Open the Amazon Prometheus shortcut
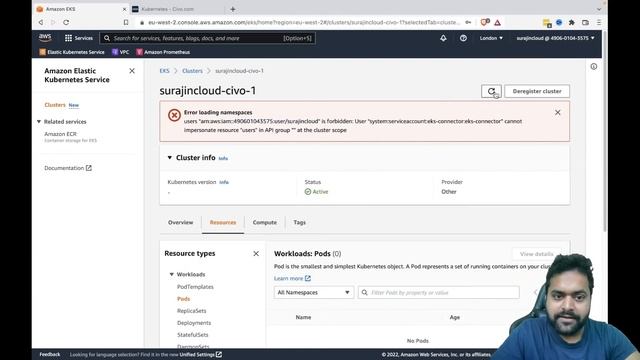This screenshot has height=360, width=640. (163, 52)
